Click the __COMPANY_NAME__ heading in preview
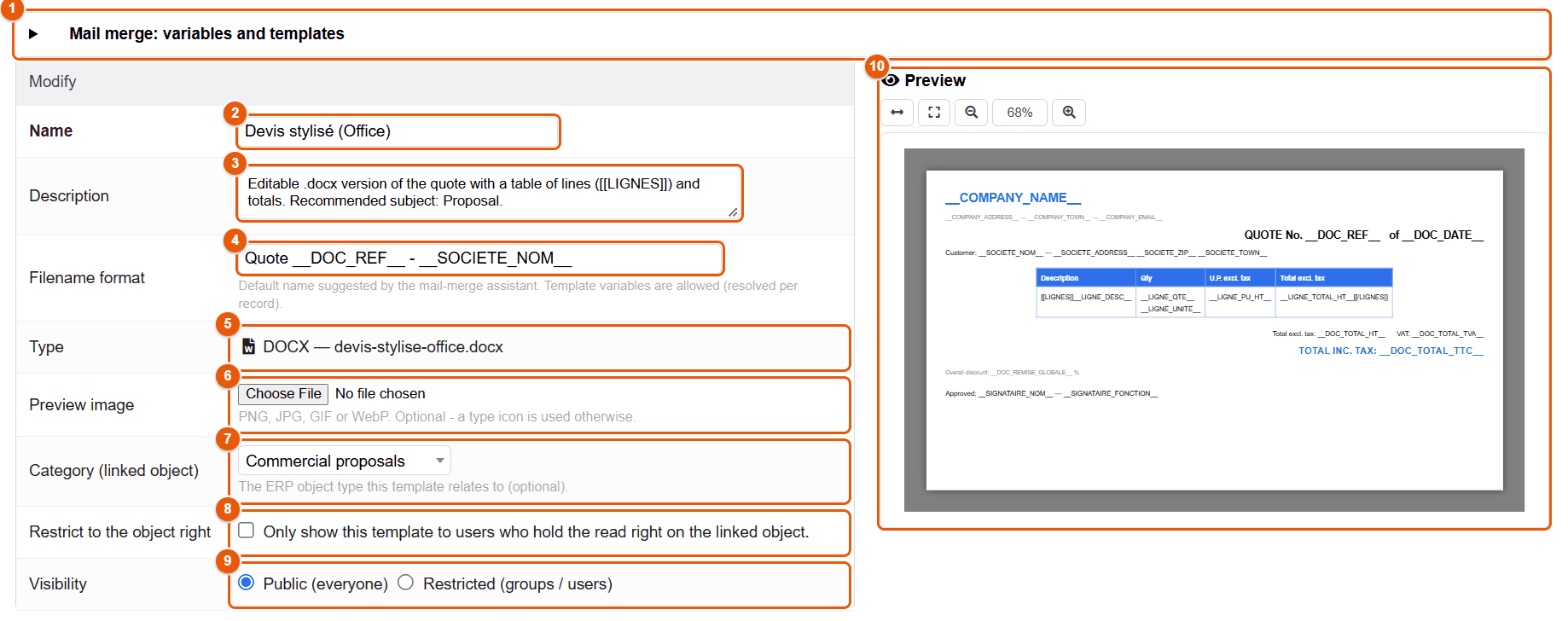The image size is (1568, 621). click(x=1013, y=198)
